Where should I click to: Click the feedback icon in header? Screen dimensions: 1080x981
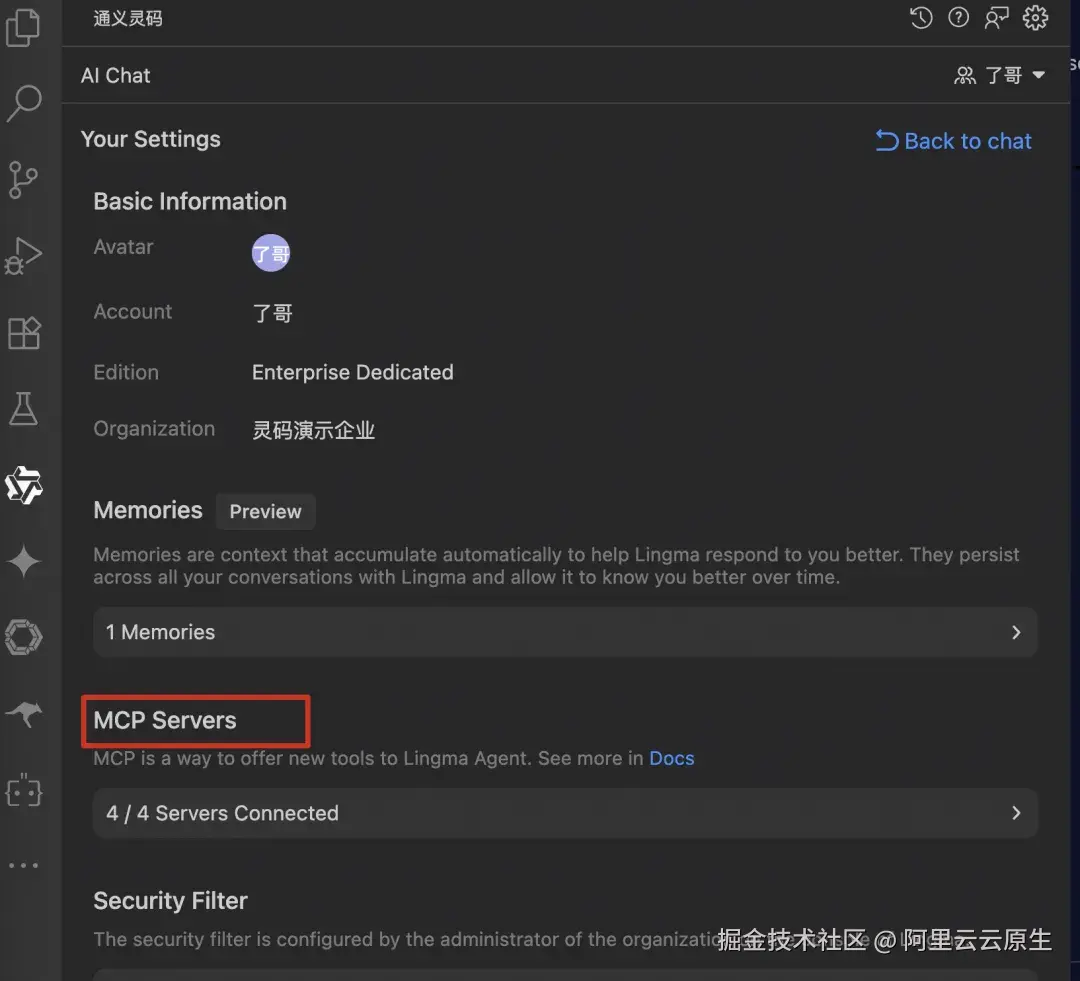[x=996, y=17]
